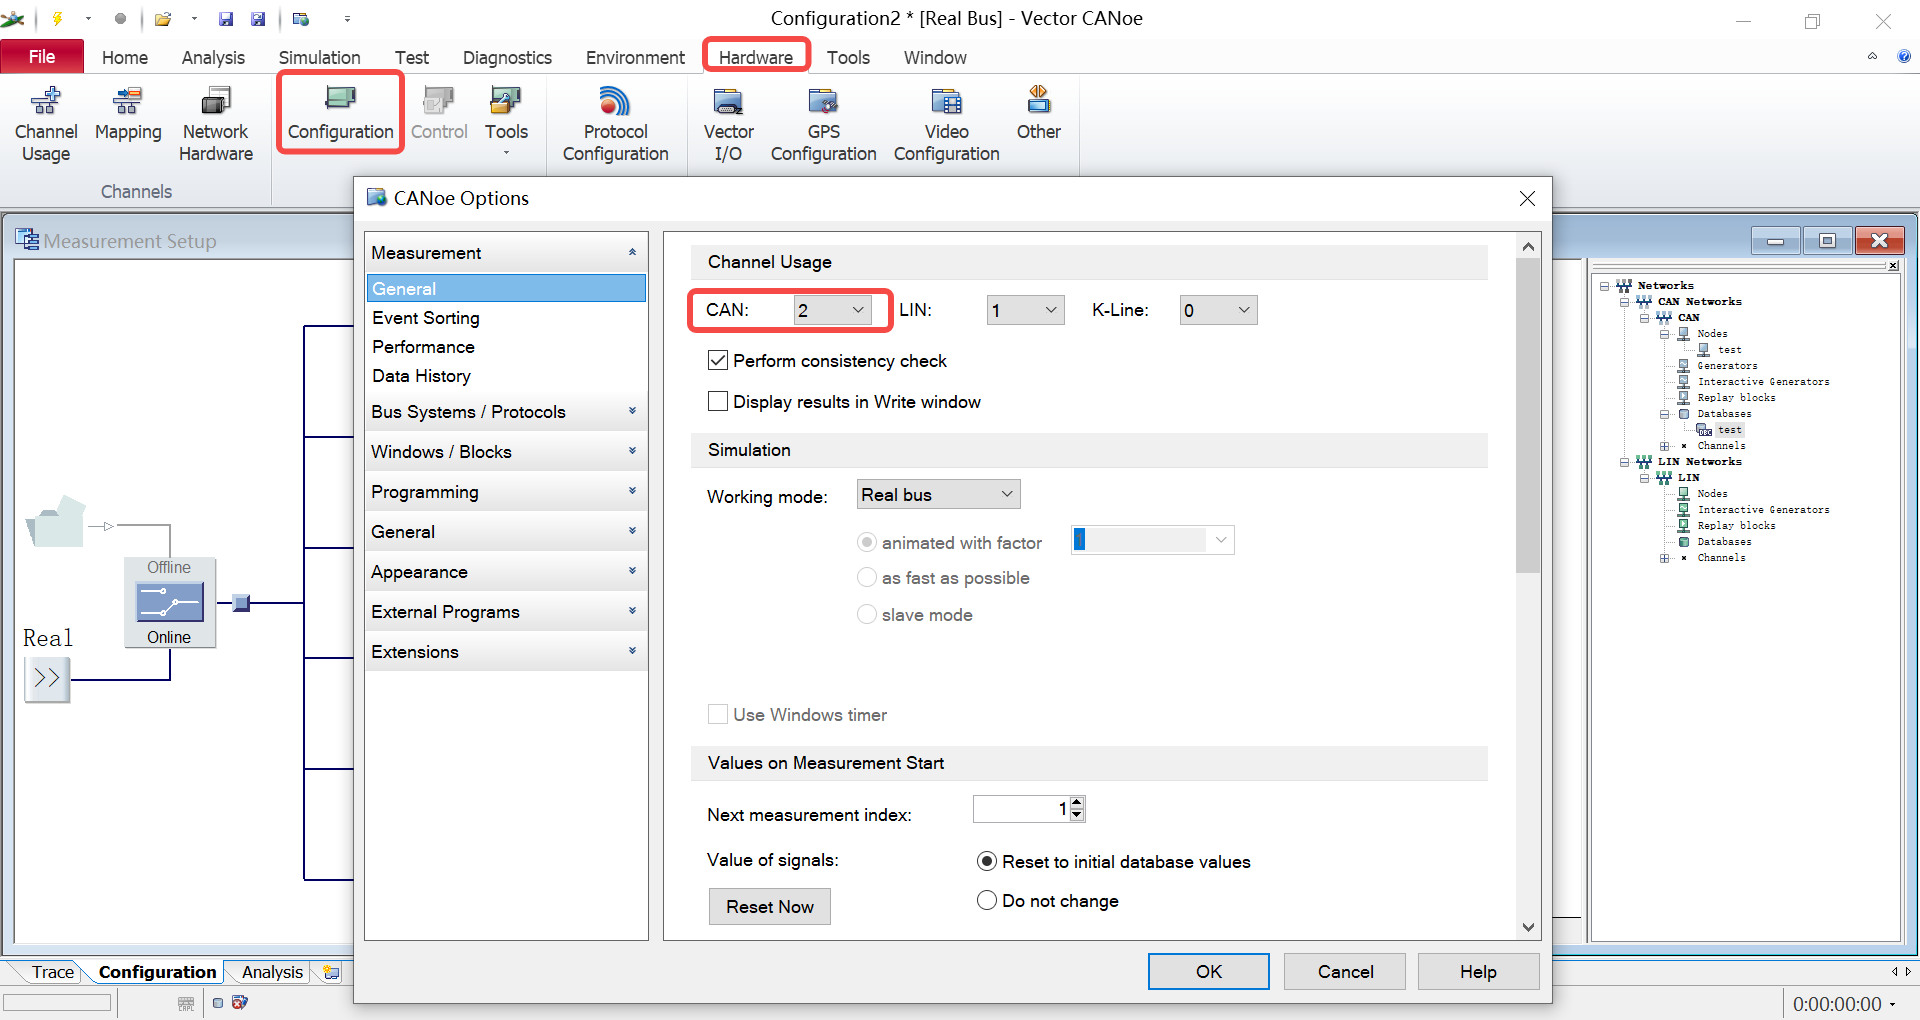Screen dimensions: 1920x1020
Task: Click the Help button in dialog
Action: pyautogui.click(x=1478, y=971)
